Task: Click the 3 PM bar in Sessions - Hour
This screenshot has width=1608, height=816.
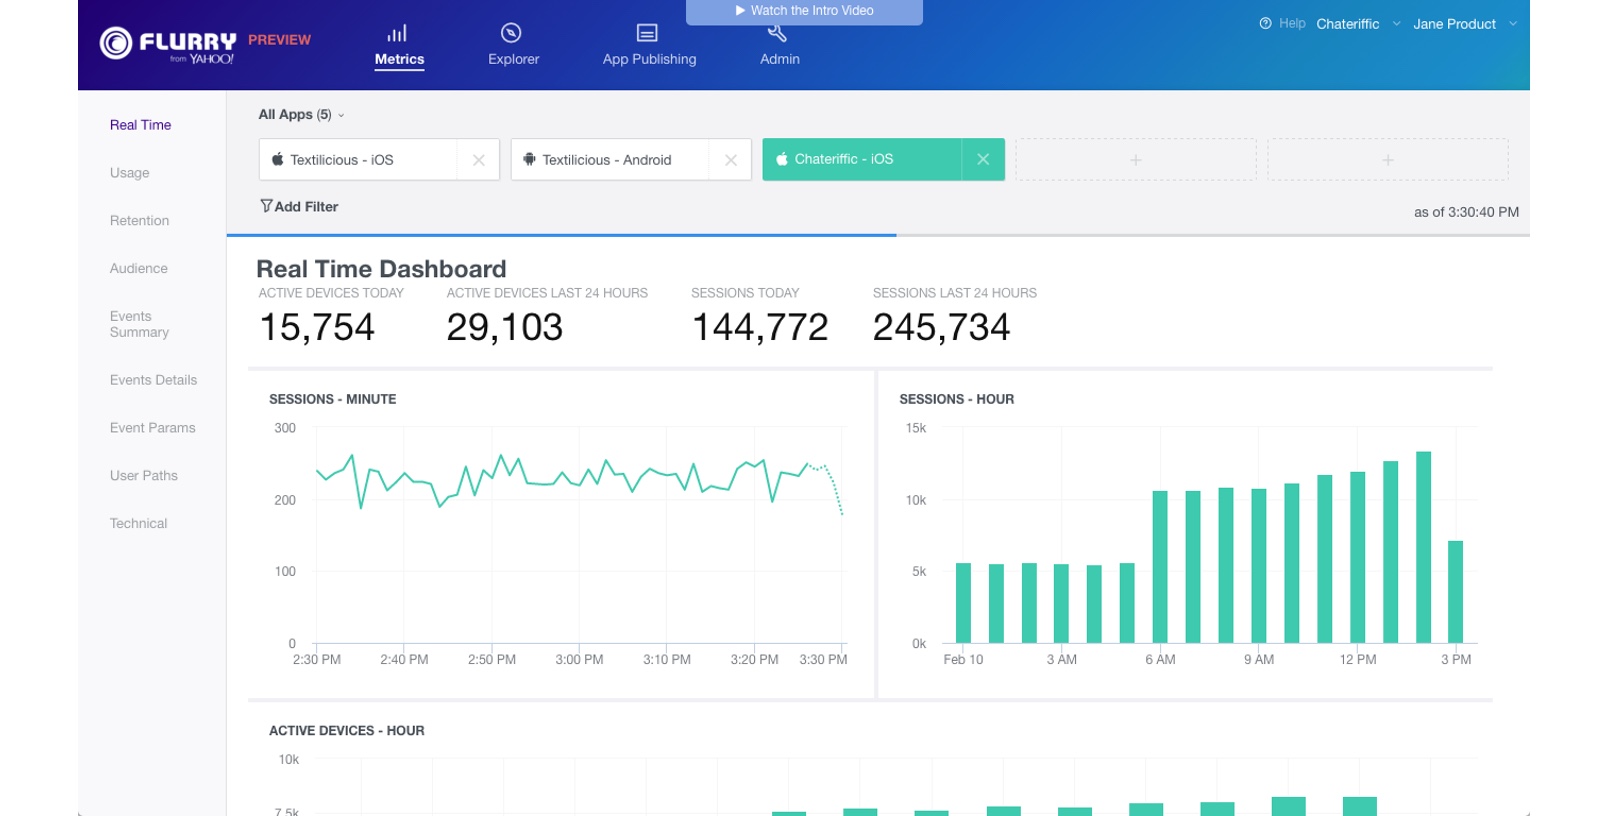Action: click(1455, 591)
